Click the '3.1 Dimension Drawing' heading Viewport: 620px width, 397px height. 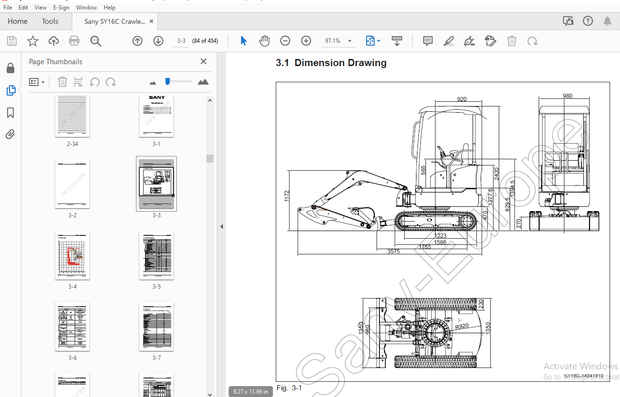(331, 63)
